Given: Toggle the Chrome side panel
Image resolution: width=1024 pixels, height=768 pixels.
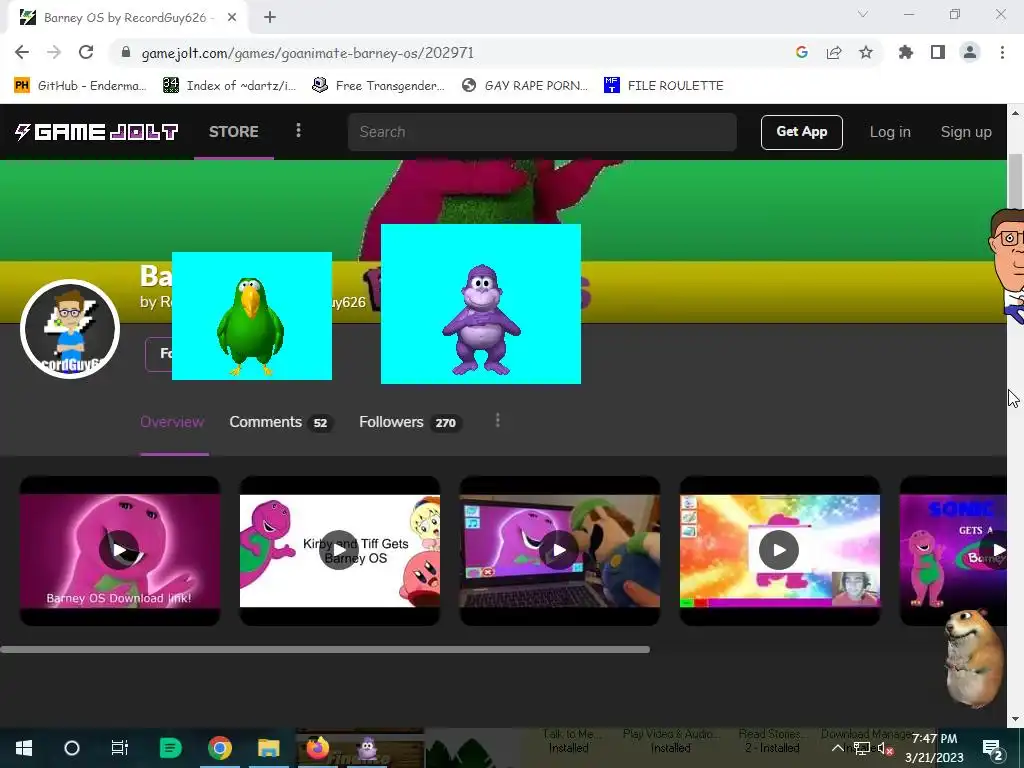Looking at the screenshot, I should pos(938,52).
